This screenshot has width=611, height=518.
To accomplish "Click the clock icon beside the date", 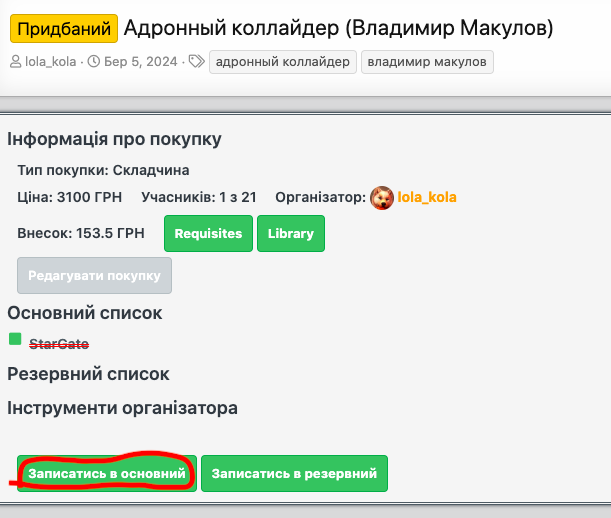I will 95,62.
